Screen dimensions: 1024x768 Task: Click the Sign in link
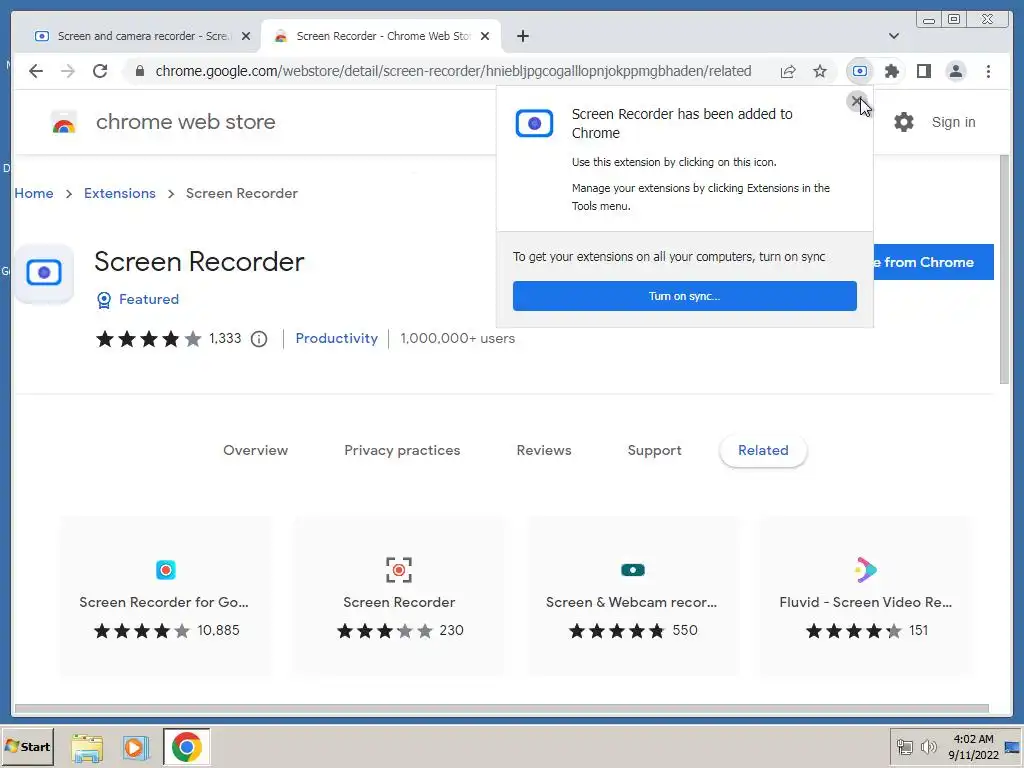click(953, 122)
